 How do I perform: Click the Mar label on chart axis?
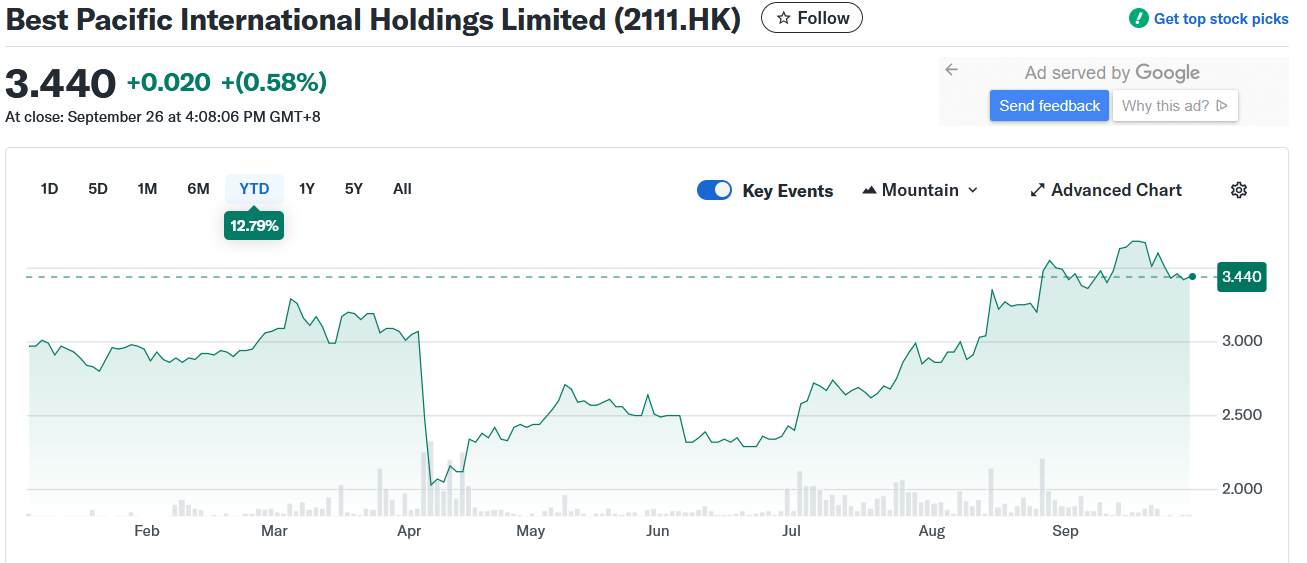[x=274, y=531]
